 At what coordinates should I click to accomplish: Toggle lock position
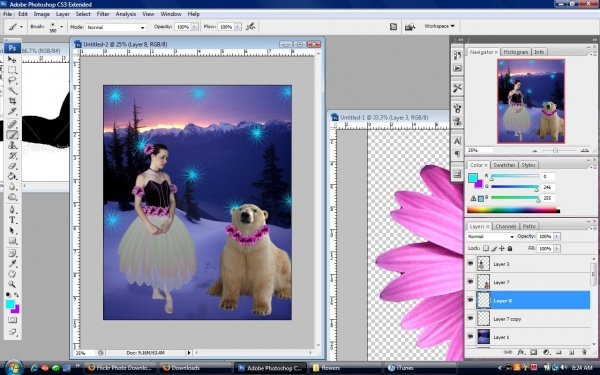pos(502,248)
